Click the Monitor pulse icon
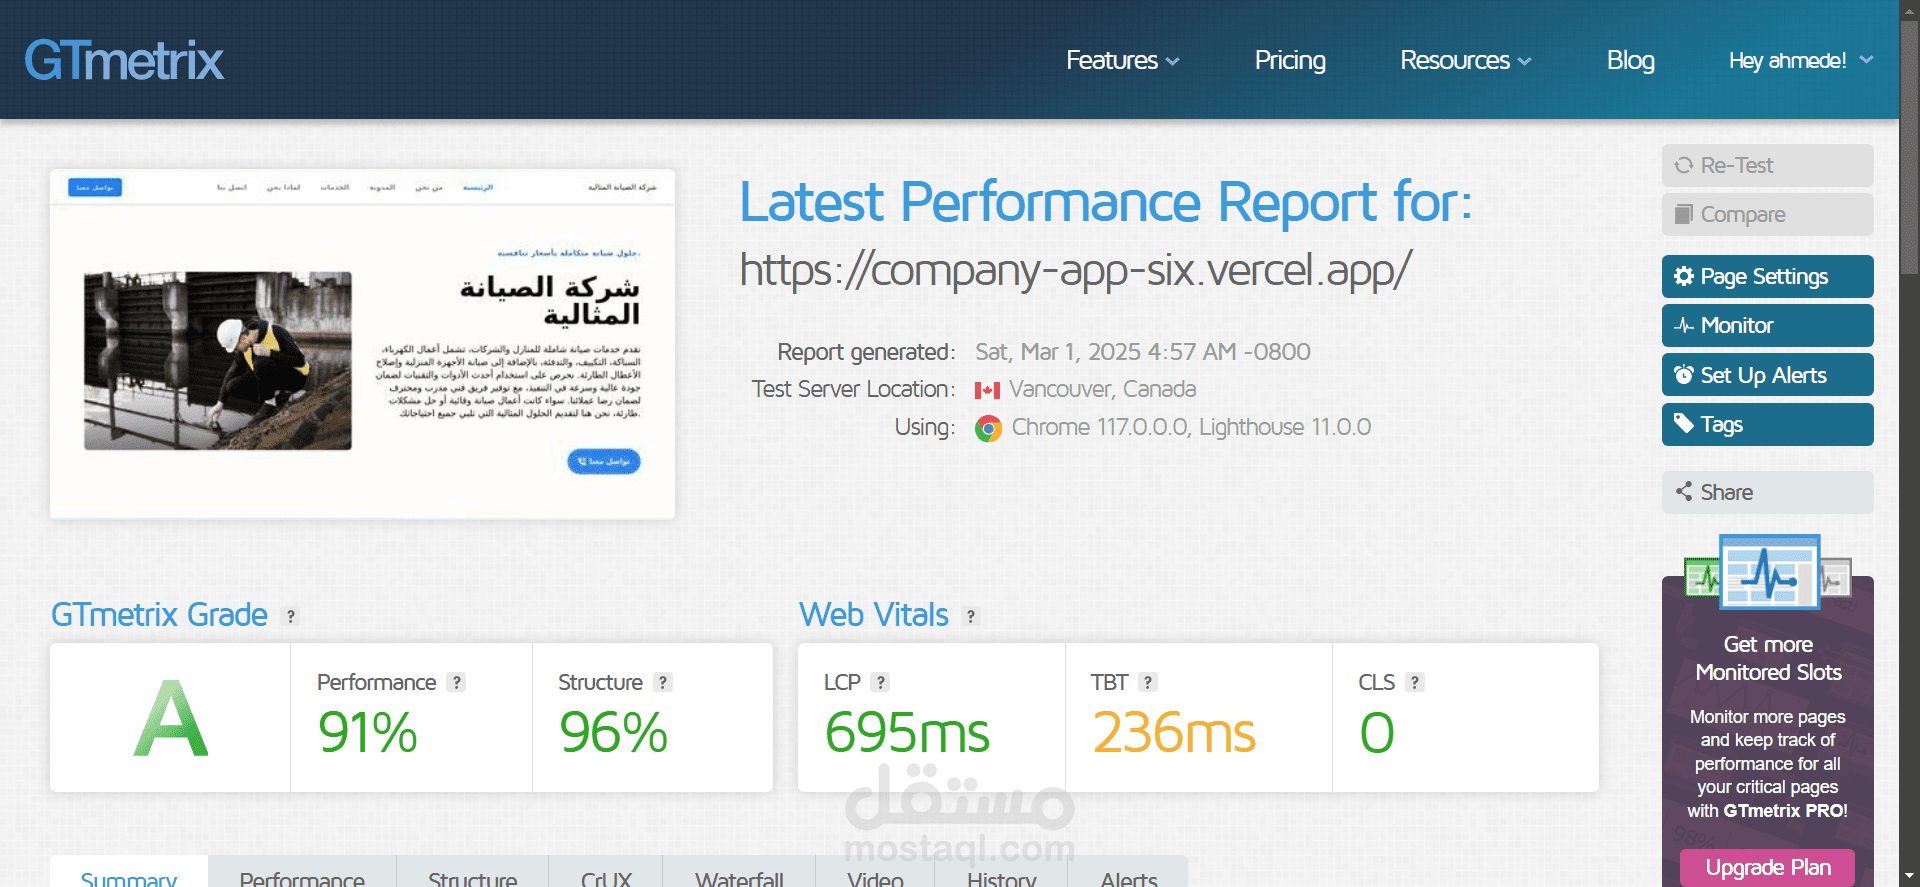 click(1684, 326)
